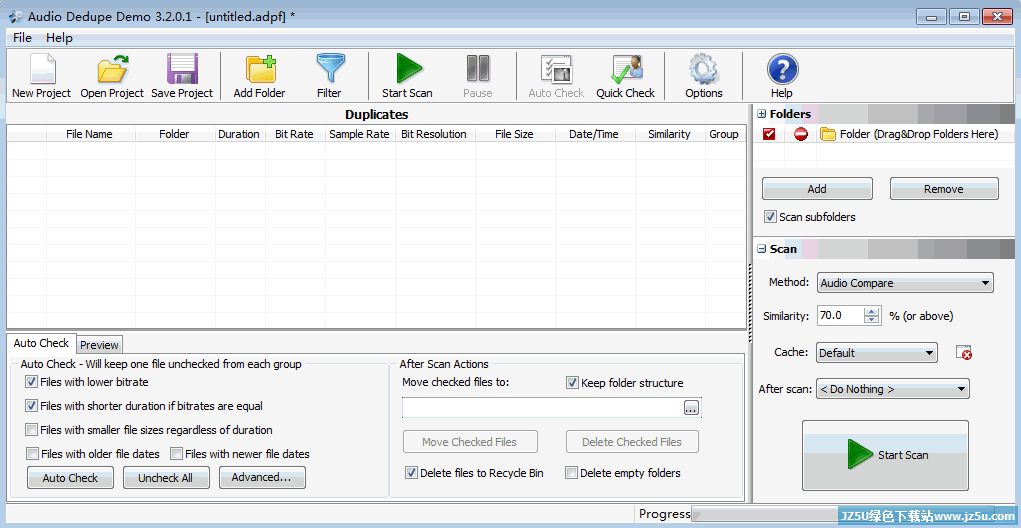Enable Files with smaller file sizes option

coord(31,430)
